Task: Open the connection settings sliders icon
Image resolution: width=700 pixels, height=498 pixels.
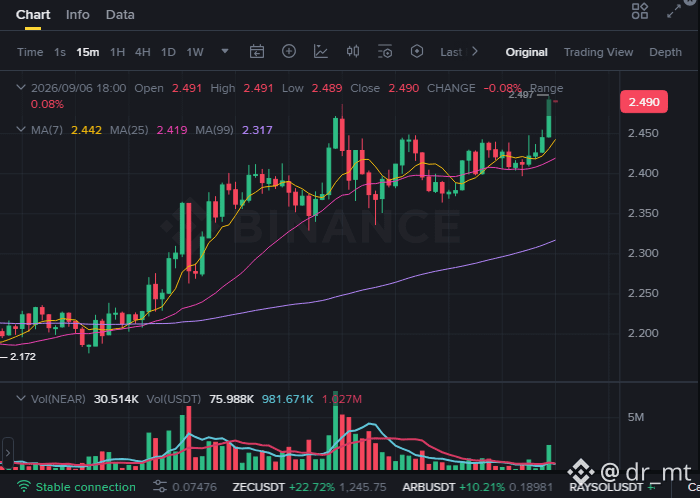Action: [x=159, y=487]
